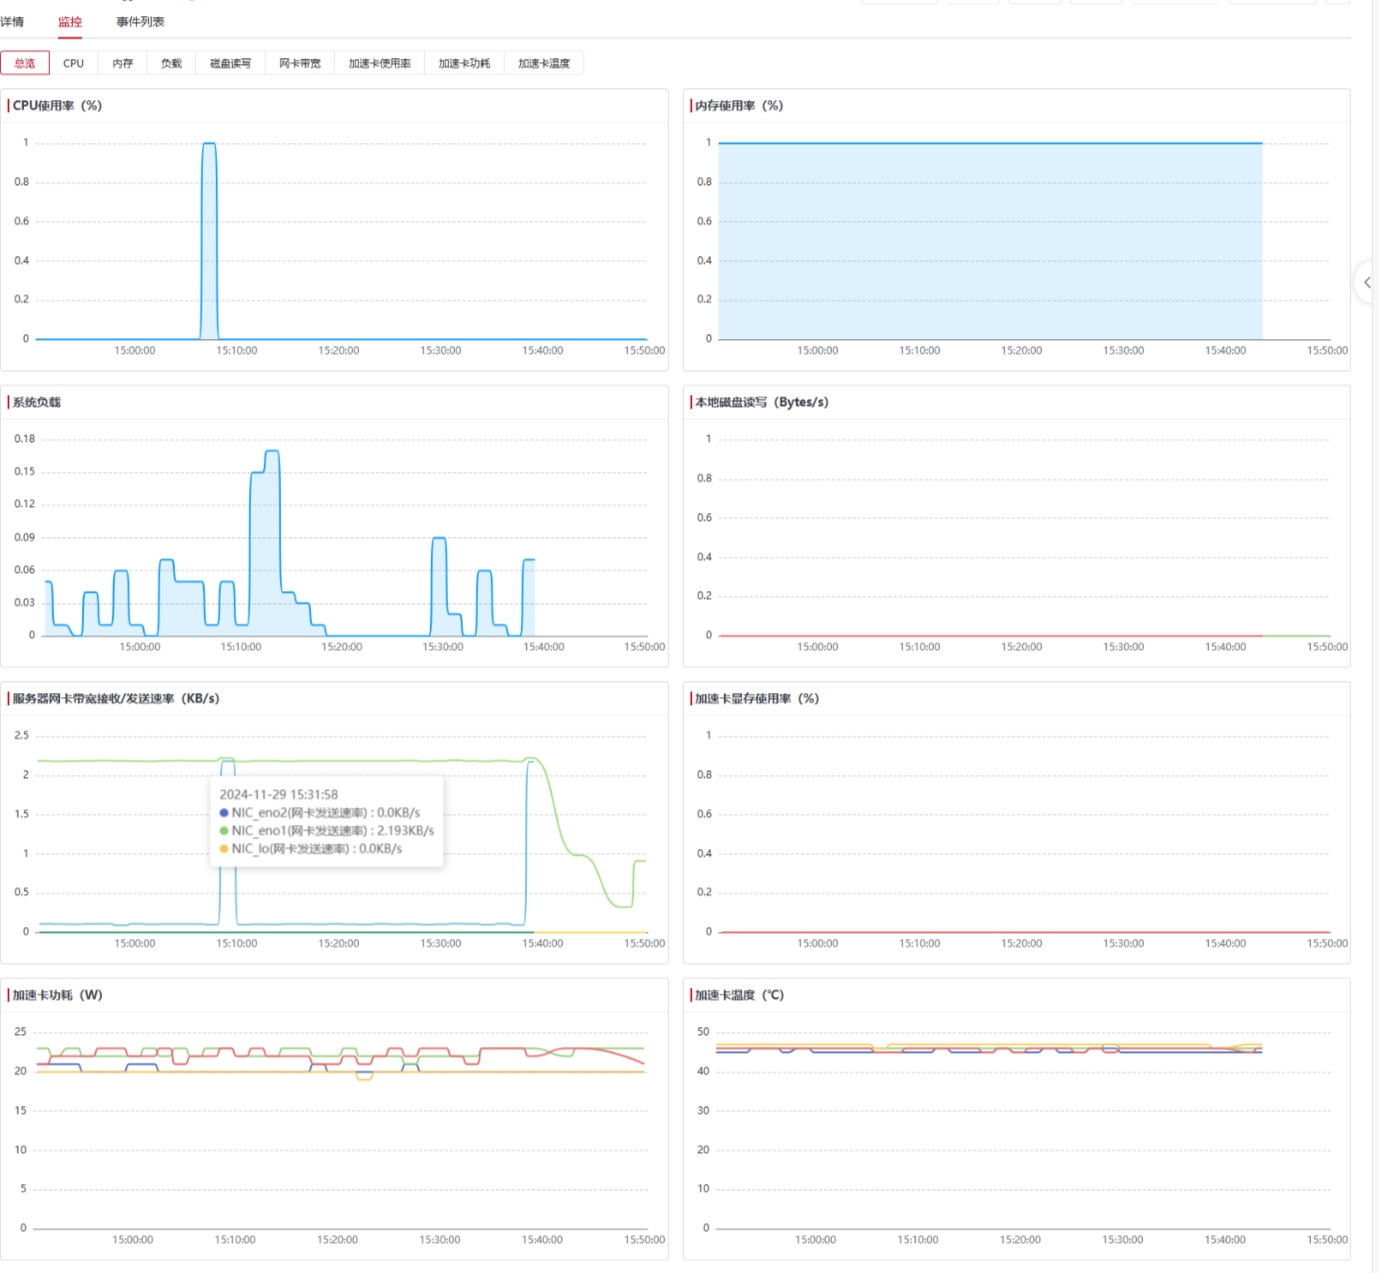Select the 加速卡使用率 filter
This screenshot has height=1273, width=1379.
379,63
